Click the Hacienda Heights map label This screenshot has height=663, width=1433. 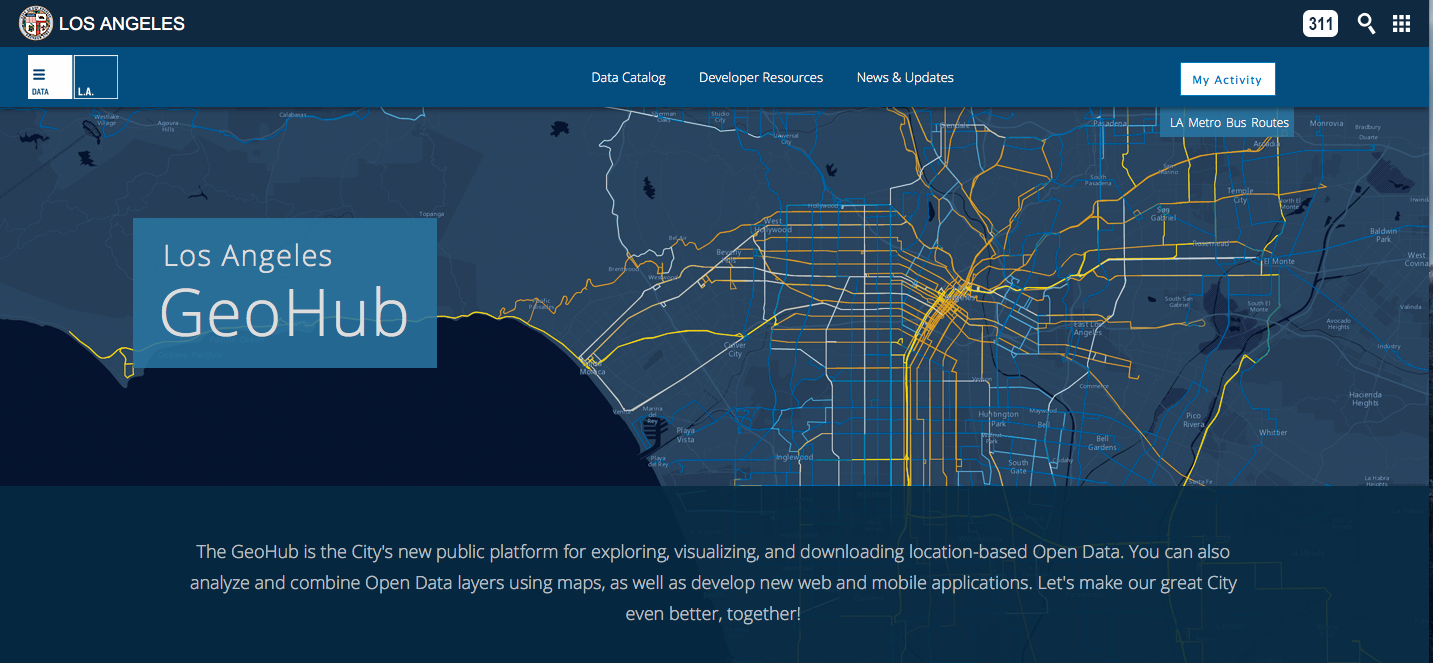[x=1365, y=398]
